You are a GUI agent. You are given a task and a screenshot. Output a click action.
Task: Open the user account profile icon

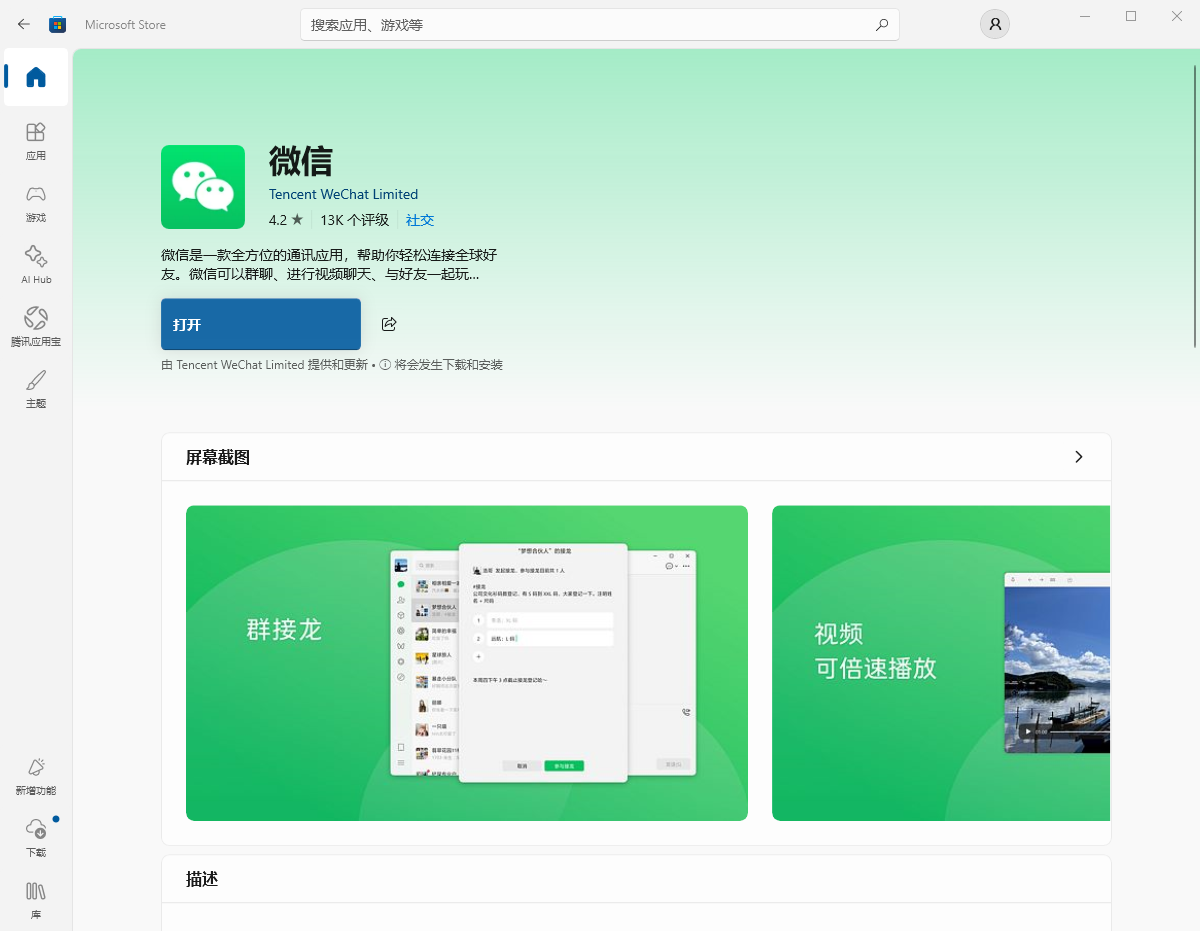tap(994, 24)
